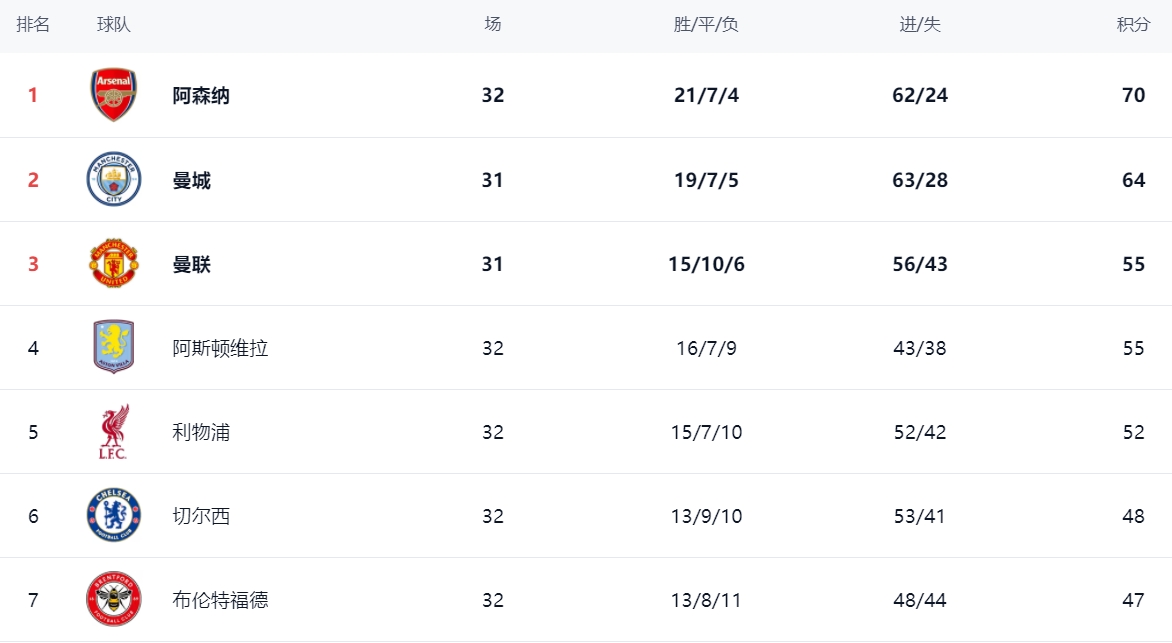Open the 切尔西 team page

pyautogui.click(x=201, y=517)
